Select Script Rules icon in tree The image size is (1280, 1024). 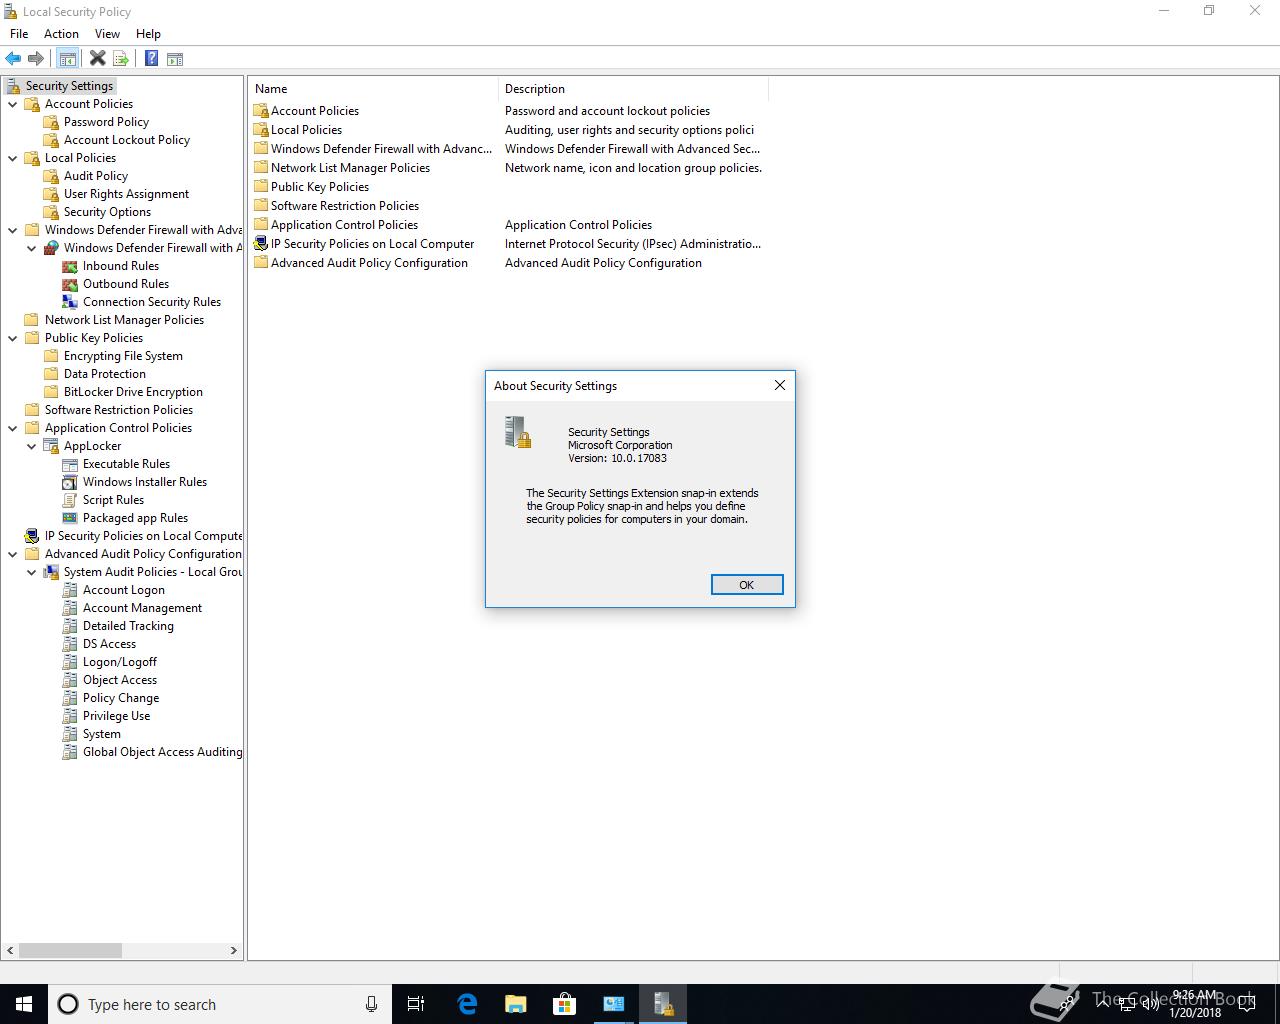tap(70, 500)
